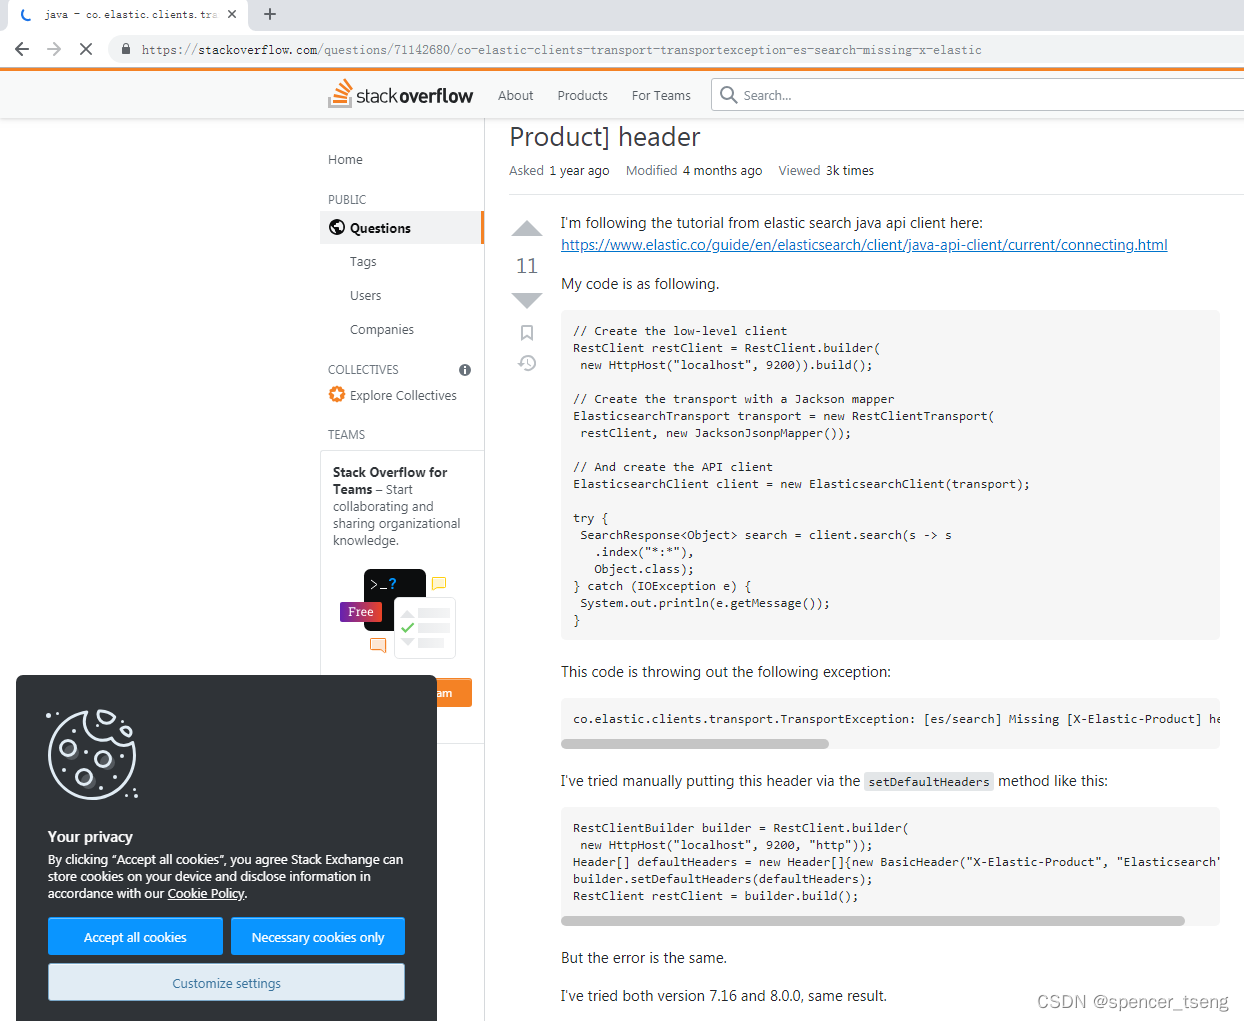Open the elasticsearch connecting.html link
Image resolution: width=1244 pixels, height=1021 pixels.
pos(863,244)
